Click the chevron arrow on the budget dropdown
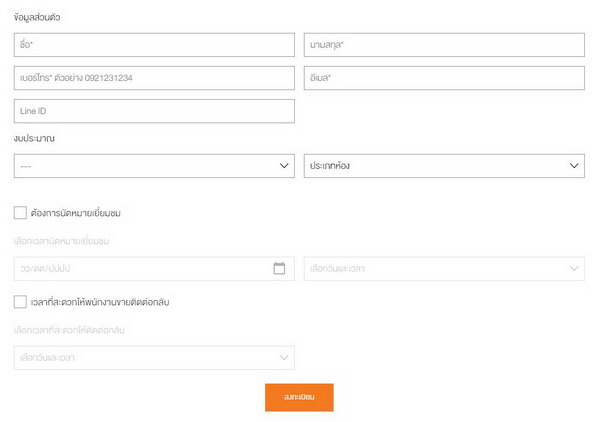Viewport: 600px width, 422px height. click(284, 166)
